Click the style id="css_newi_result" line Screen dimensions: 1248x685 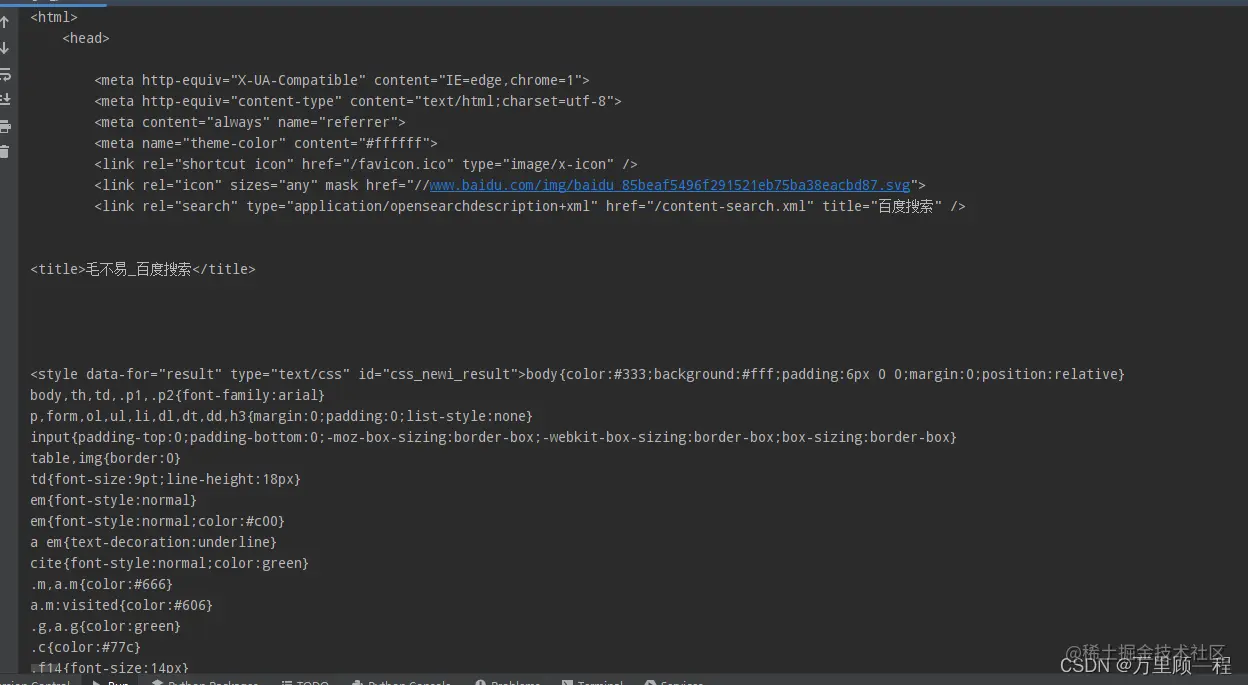pos(578,374)
